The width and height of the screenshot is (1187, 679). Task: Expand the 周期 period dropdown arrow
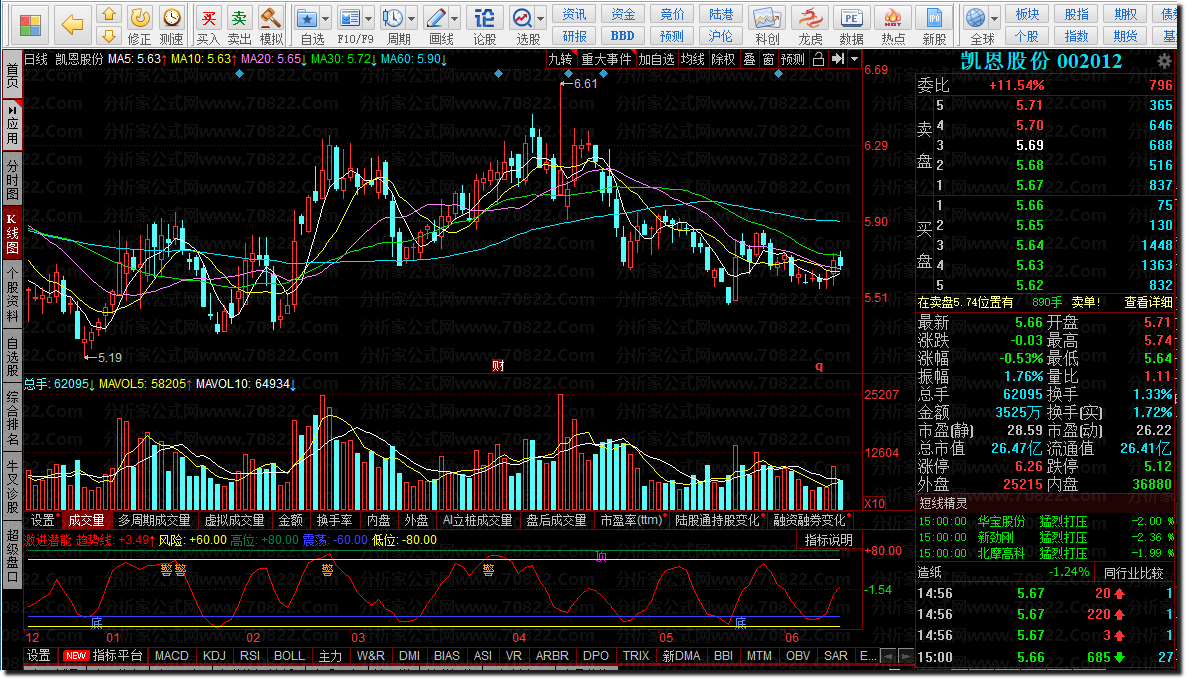click(412, 19)
